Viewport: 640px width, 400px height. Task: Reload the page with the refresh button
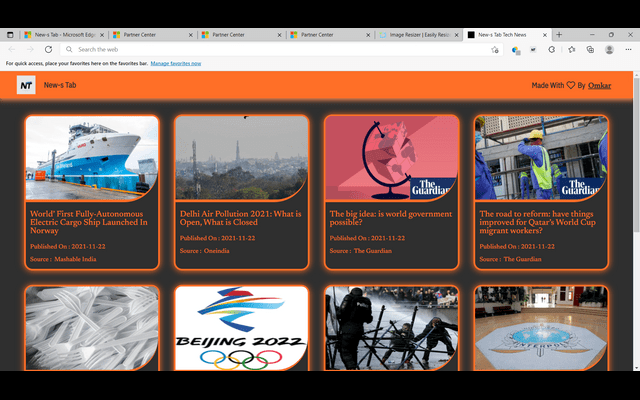48,49
